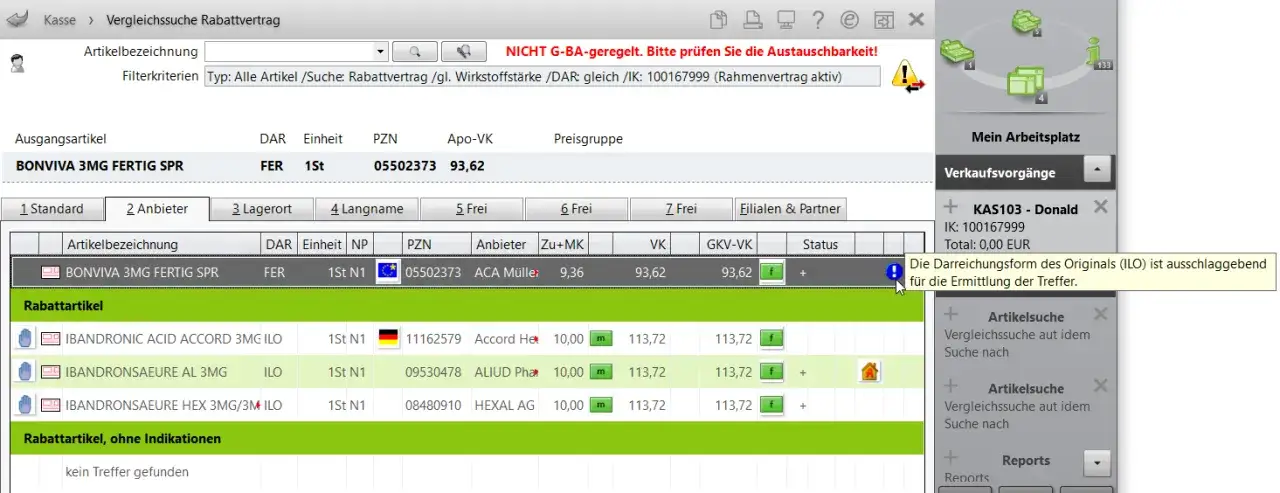Open the Artikelbezeichnung dropdown arrow

(x=380, y=51)
